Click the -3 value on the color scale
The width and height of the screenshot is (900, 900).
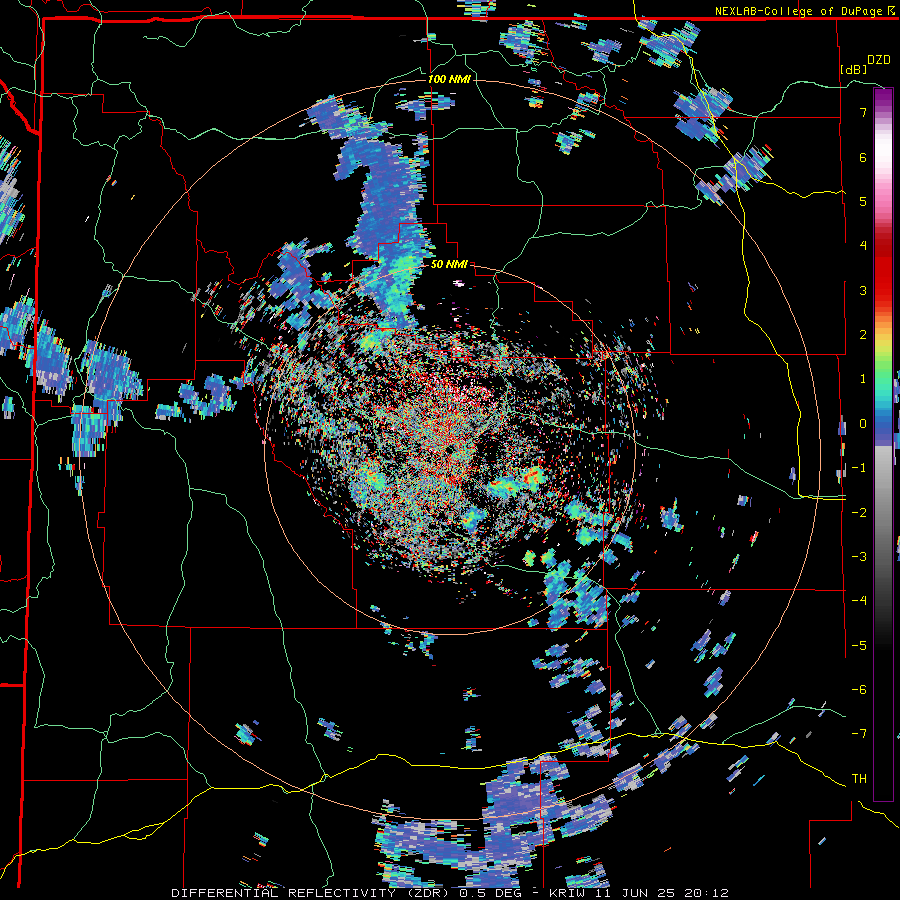click(x=859, y=557)
